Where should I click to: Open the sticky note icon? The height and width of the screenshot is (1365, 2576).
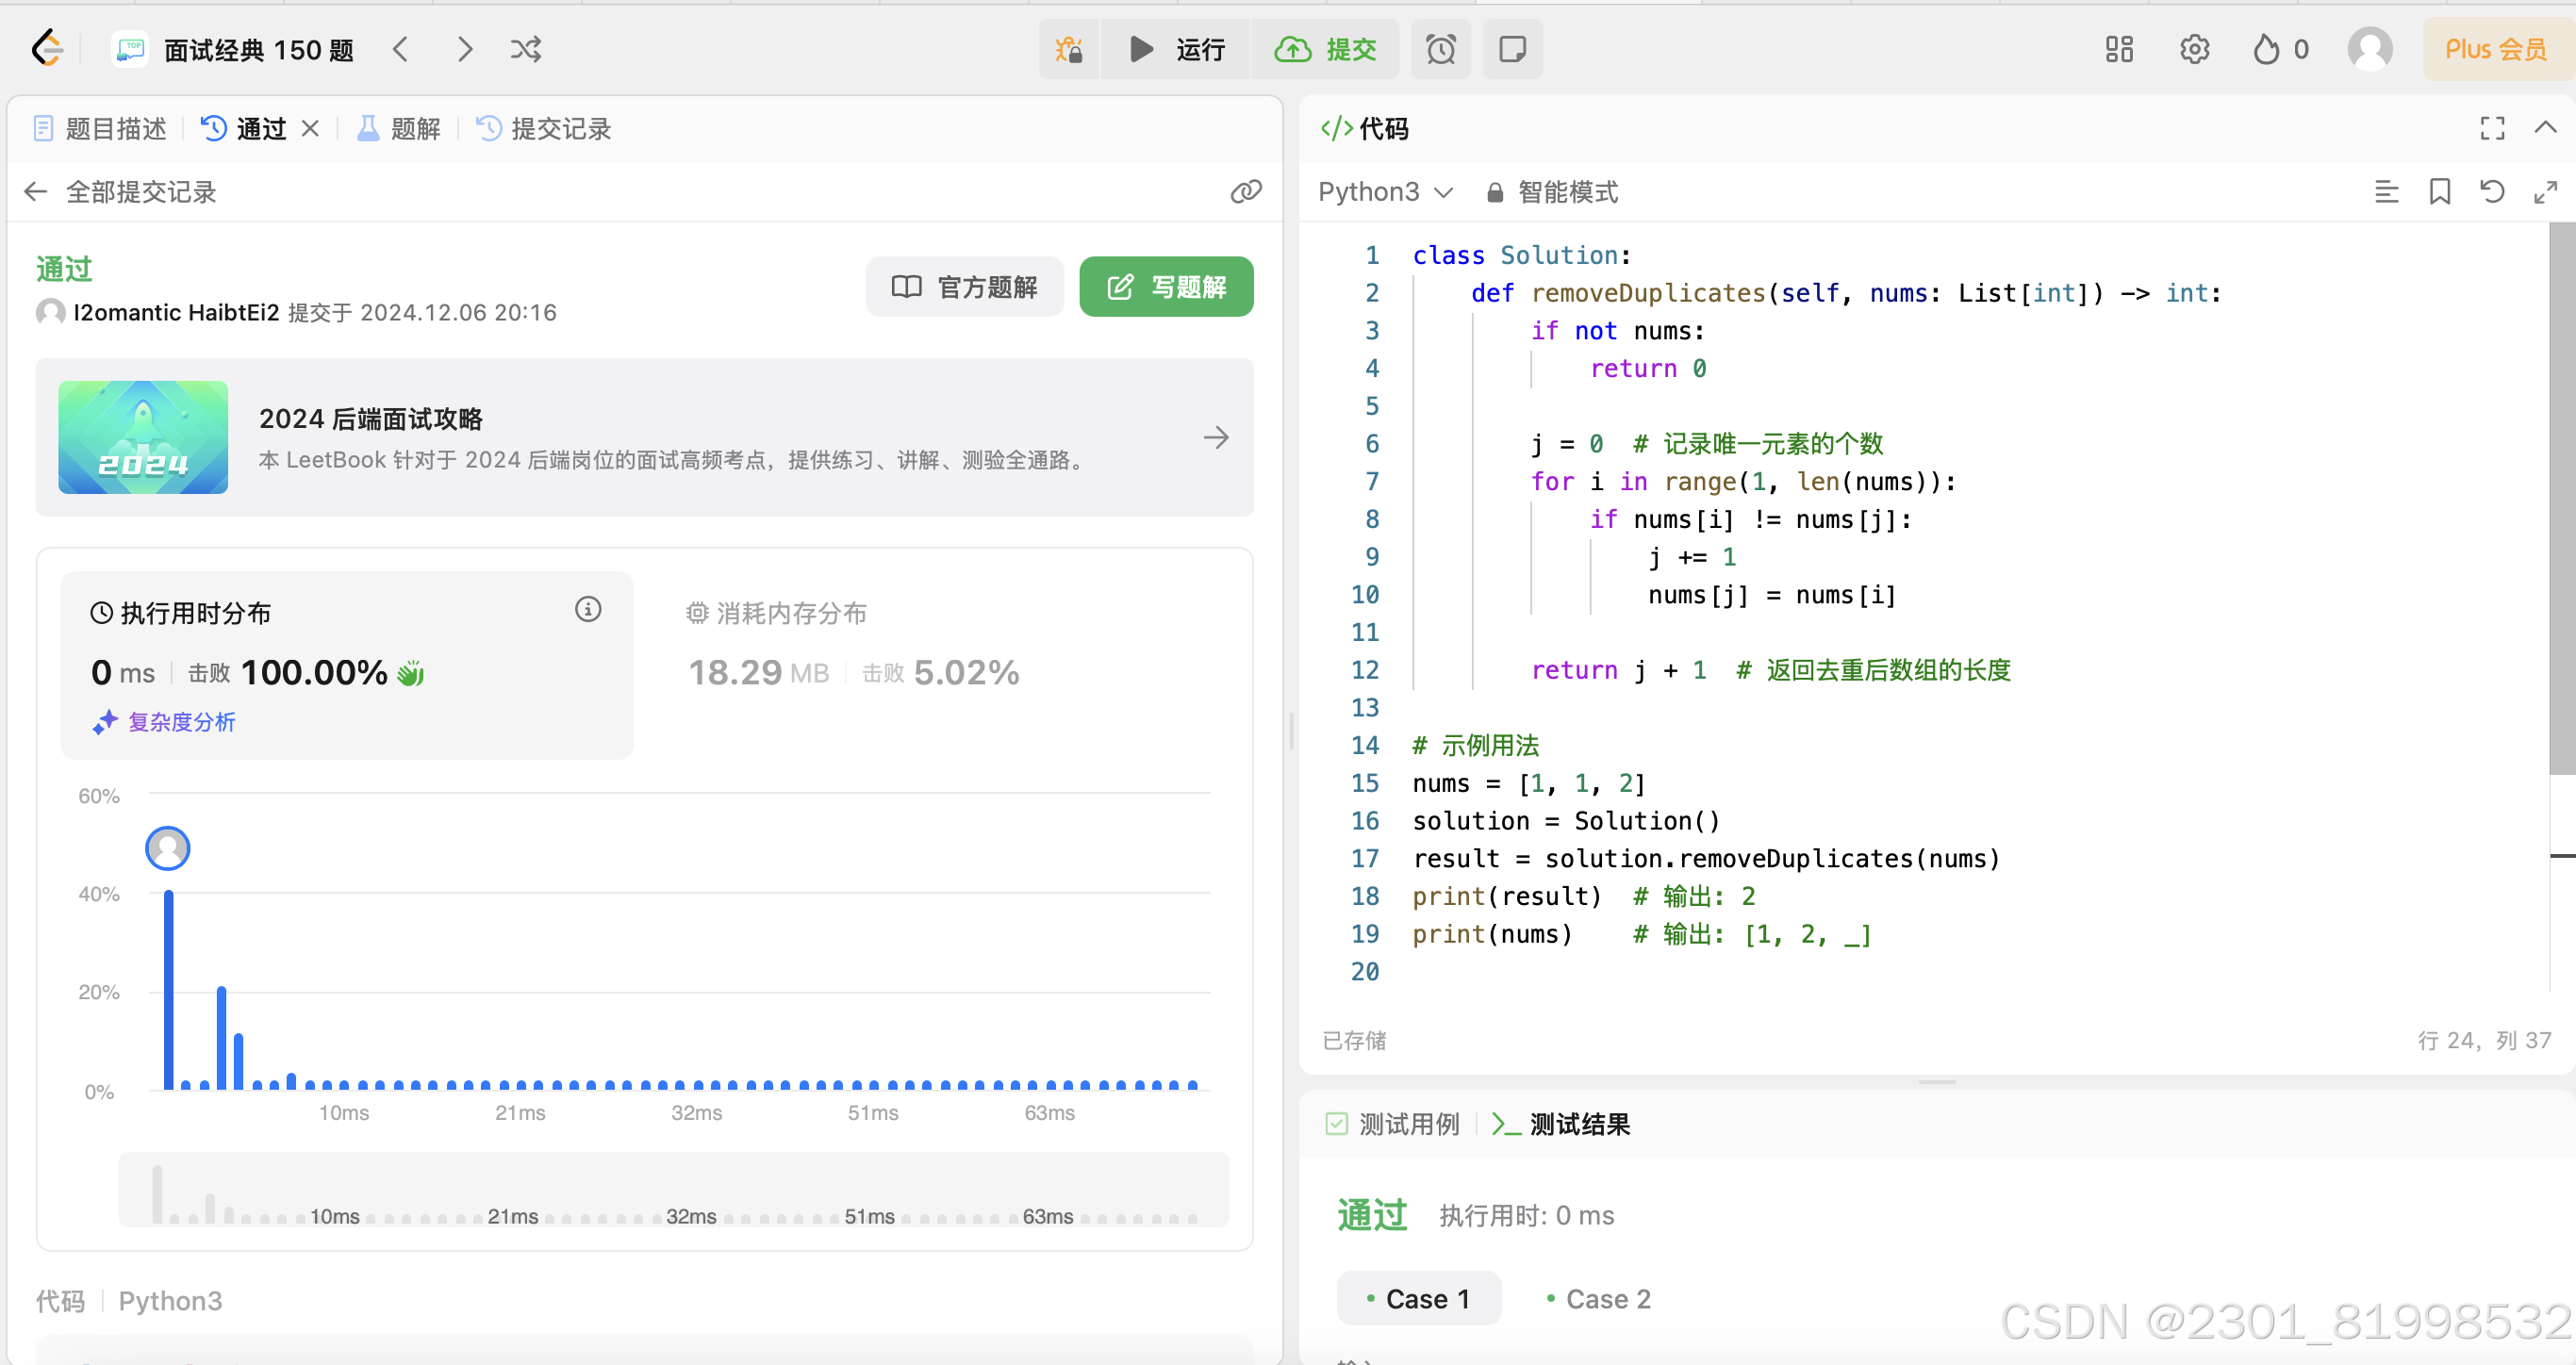point(1512,49)
